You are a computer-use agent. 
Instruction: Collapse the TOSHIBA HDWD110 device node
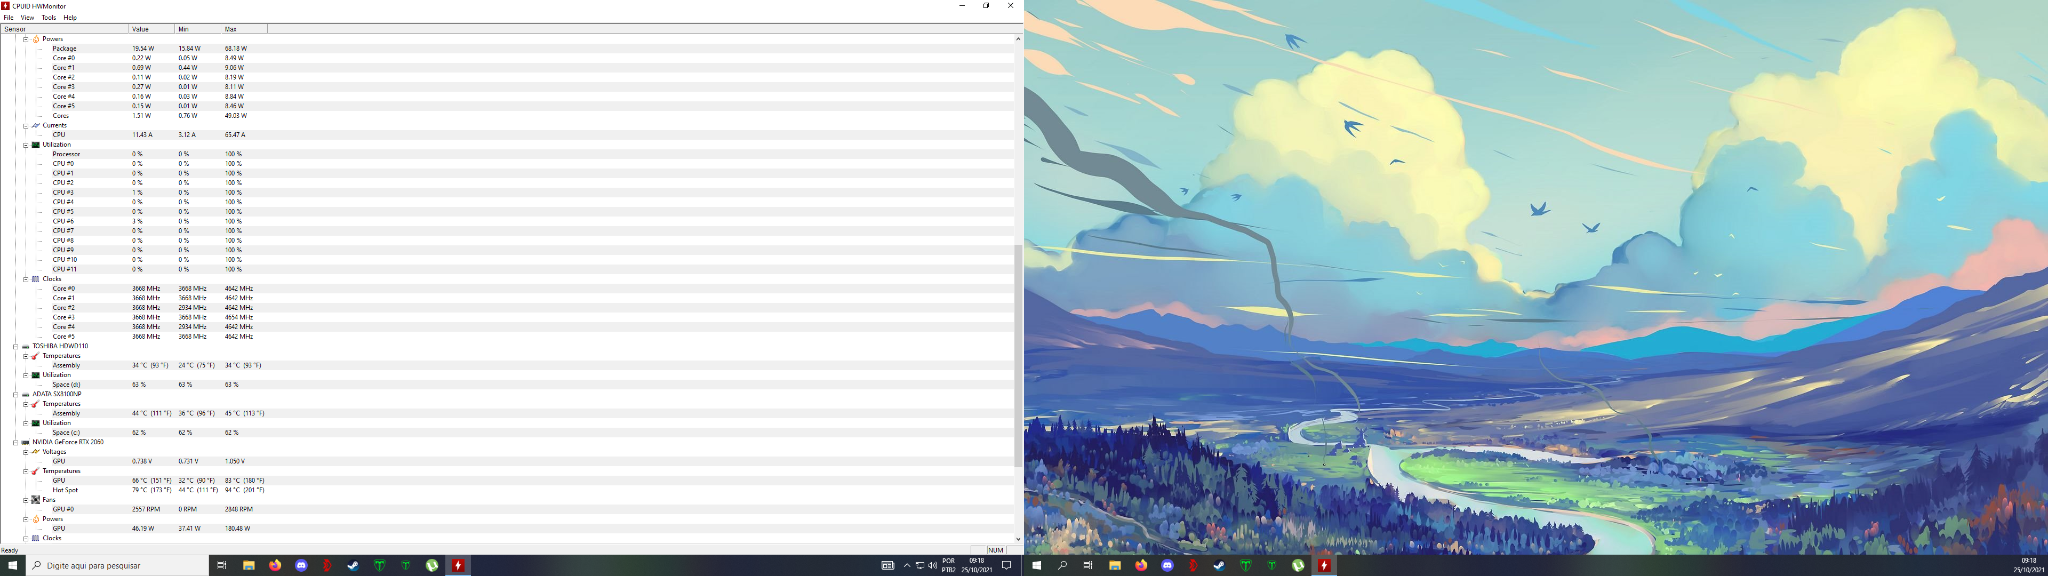[16, 346]
